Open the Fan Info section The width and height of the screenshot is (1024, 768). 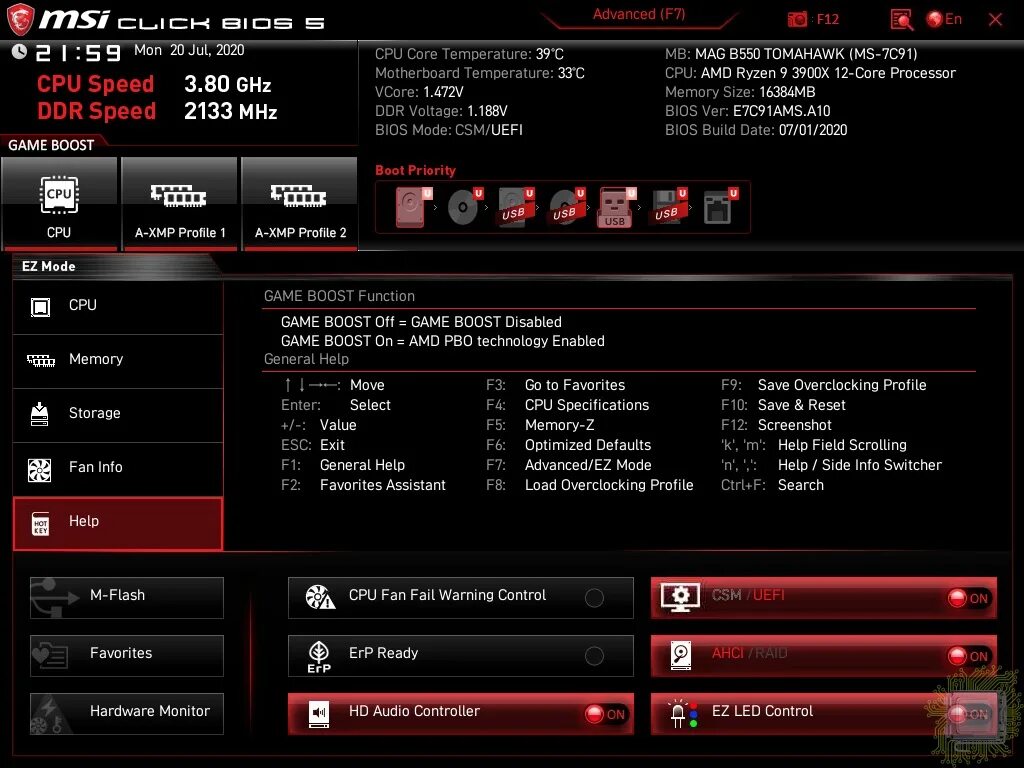click(118, 468)
